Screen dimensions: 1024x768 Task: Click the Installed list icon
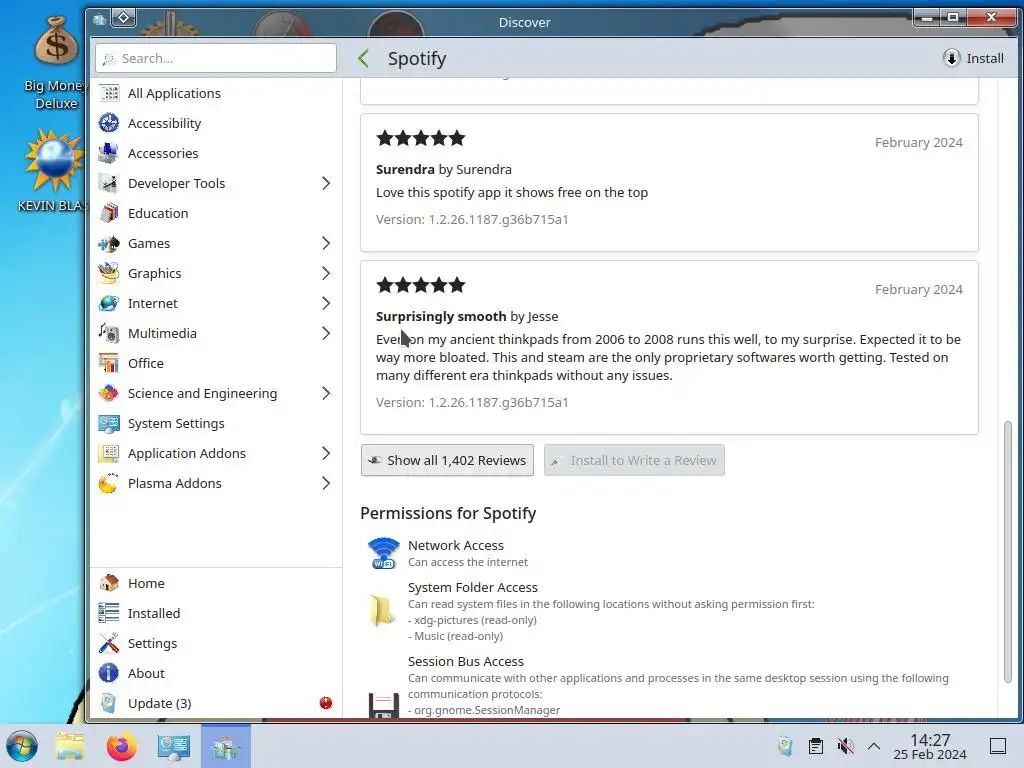point(109,613)
